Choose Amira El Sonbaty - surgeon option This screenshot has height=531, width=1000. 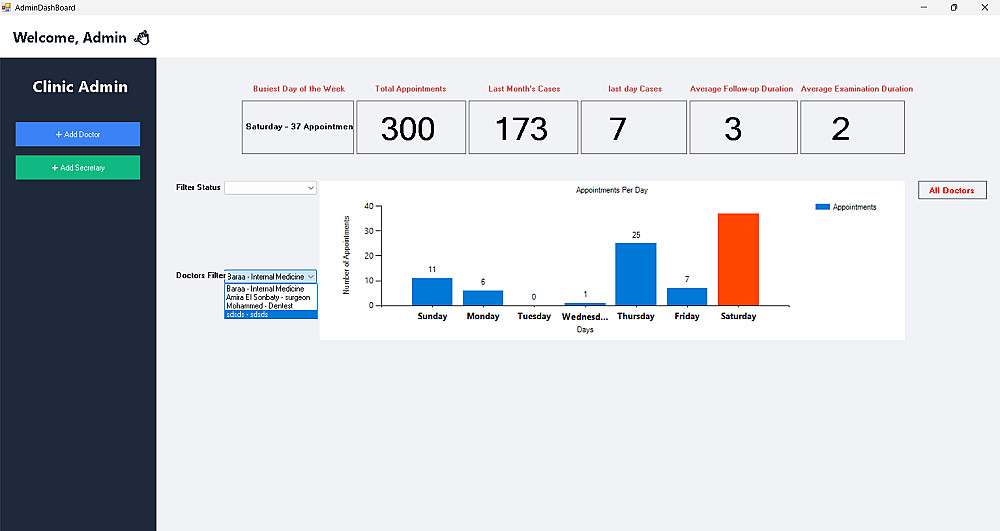(x=270, y=297)
